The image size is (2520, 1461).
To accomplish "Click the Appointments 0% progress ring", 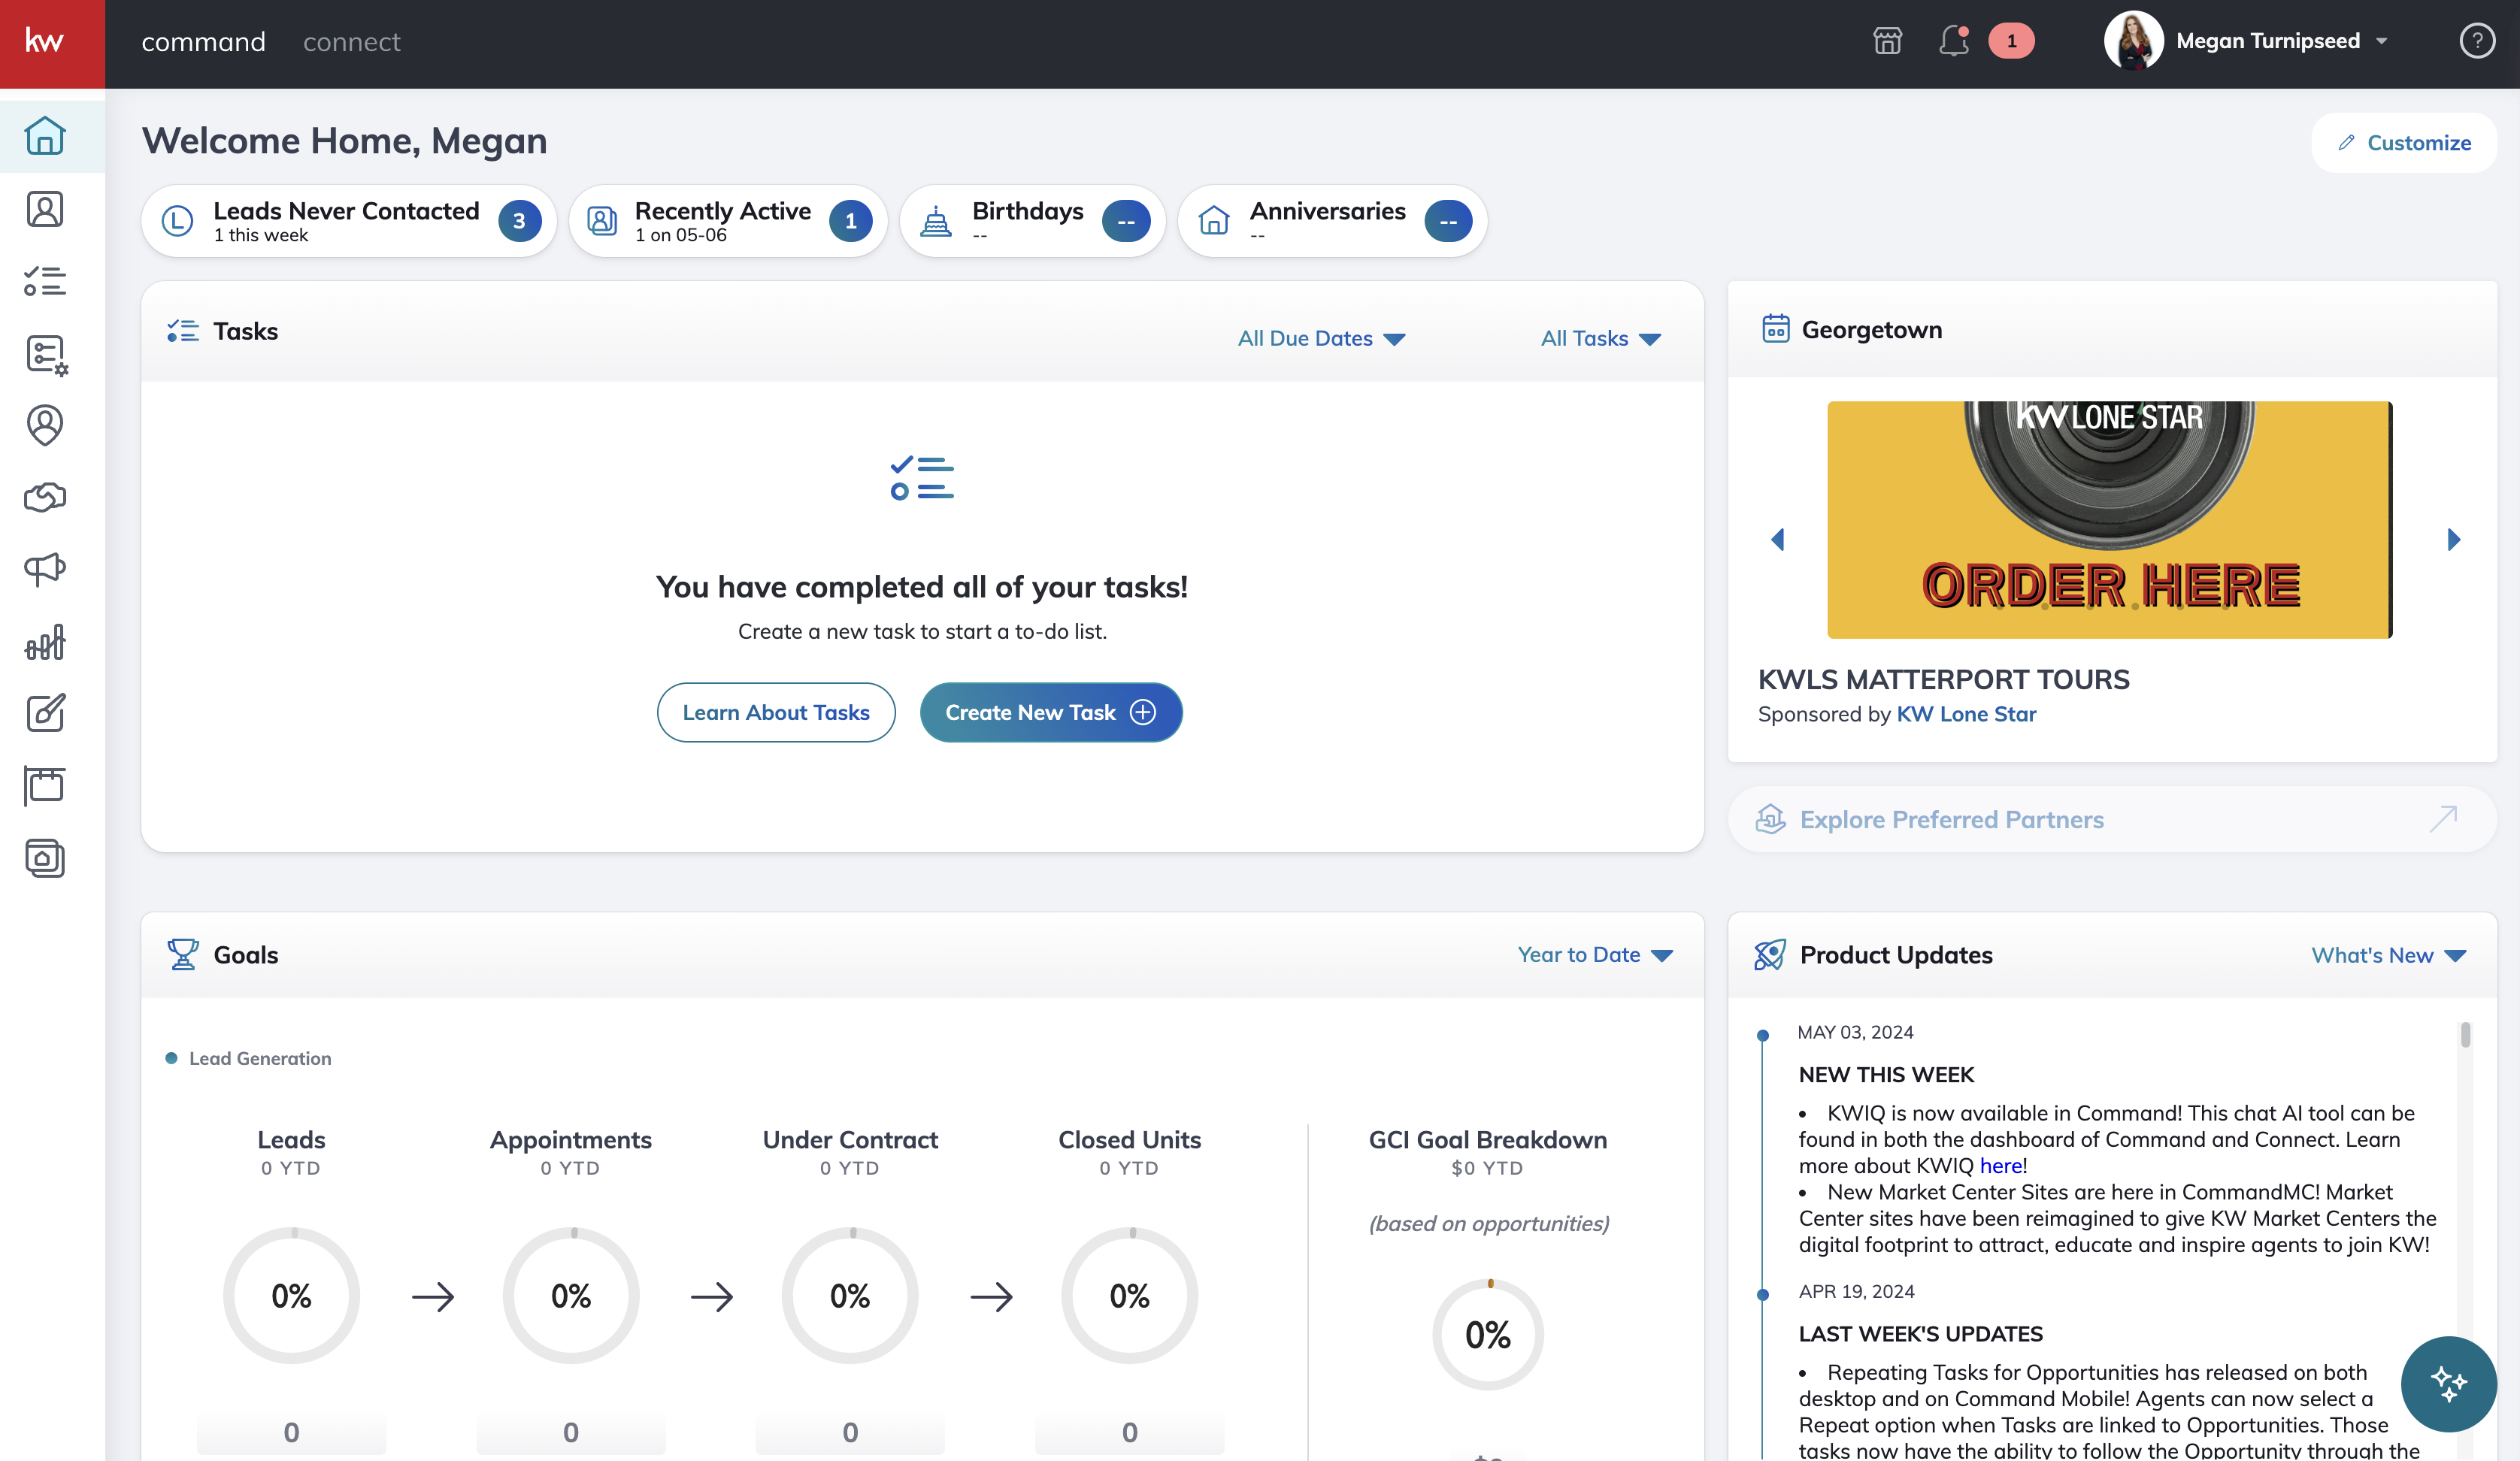I will (571, 1296).
